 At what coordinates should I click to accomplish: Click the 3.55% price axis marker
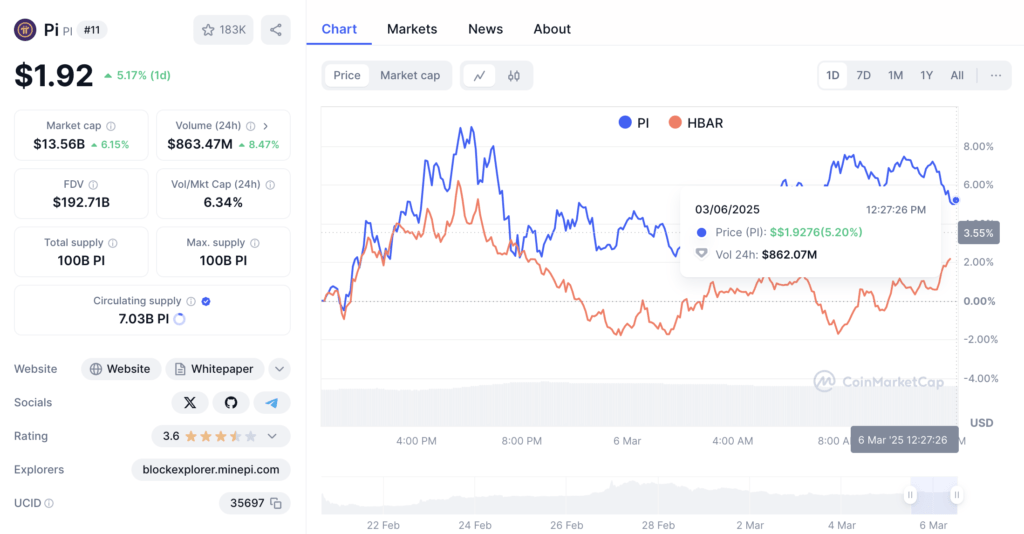(978, 233)
